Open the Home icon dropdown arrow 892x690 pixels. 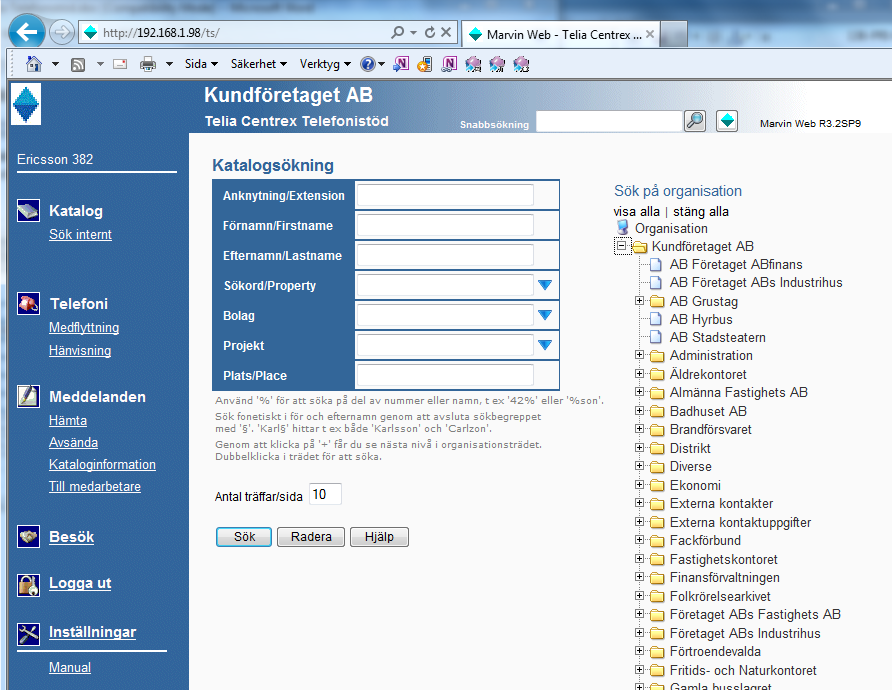tap(55, 64)
